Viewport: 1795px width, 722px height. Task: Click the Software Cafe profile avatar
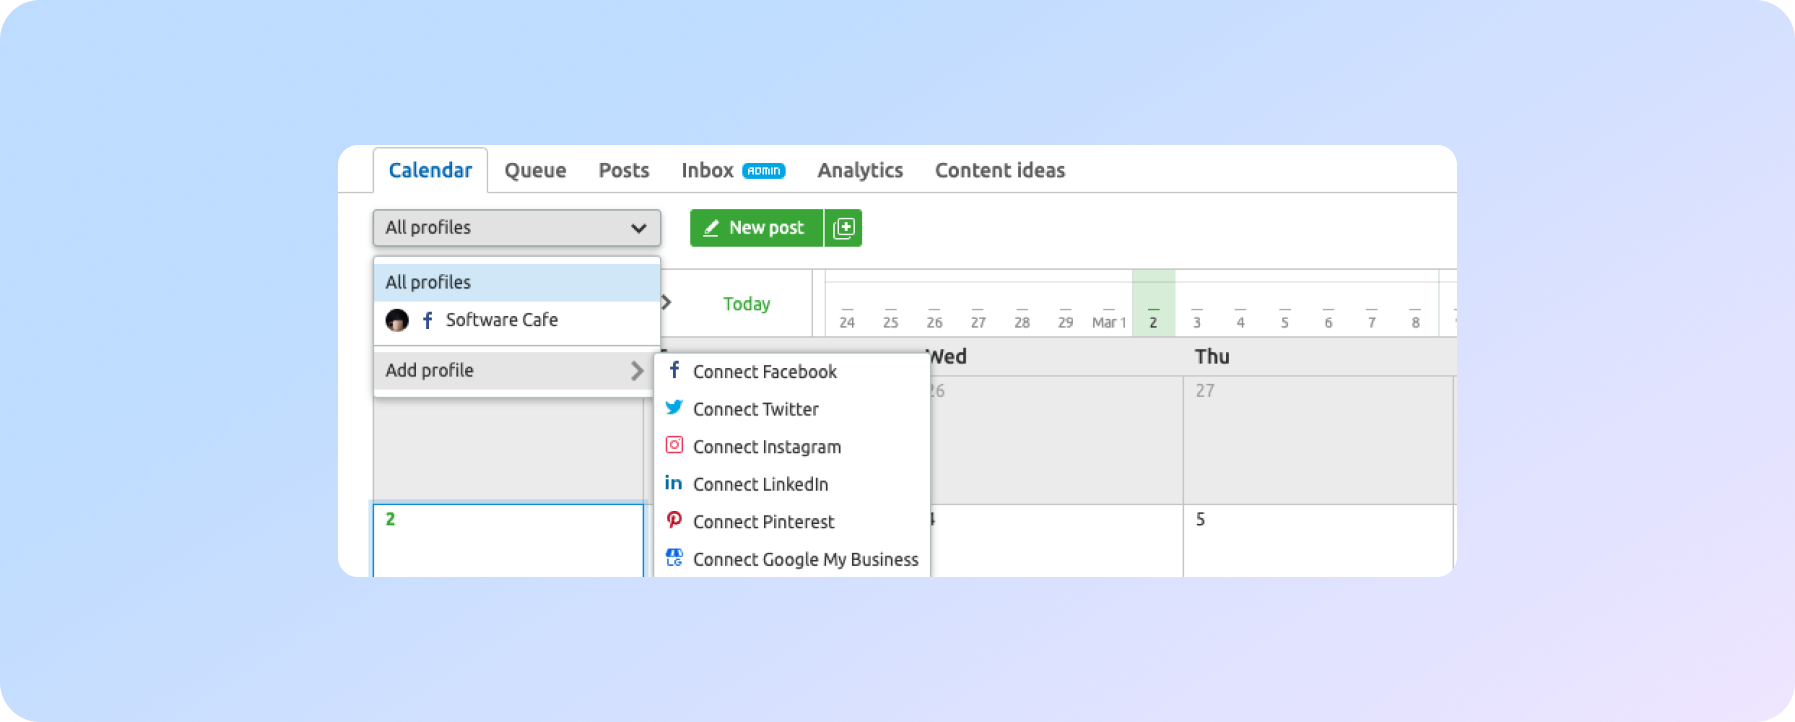click(398, 320)
